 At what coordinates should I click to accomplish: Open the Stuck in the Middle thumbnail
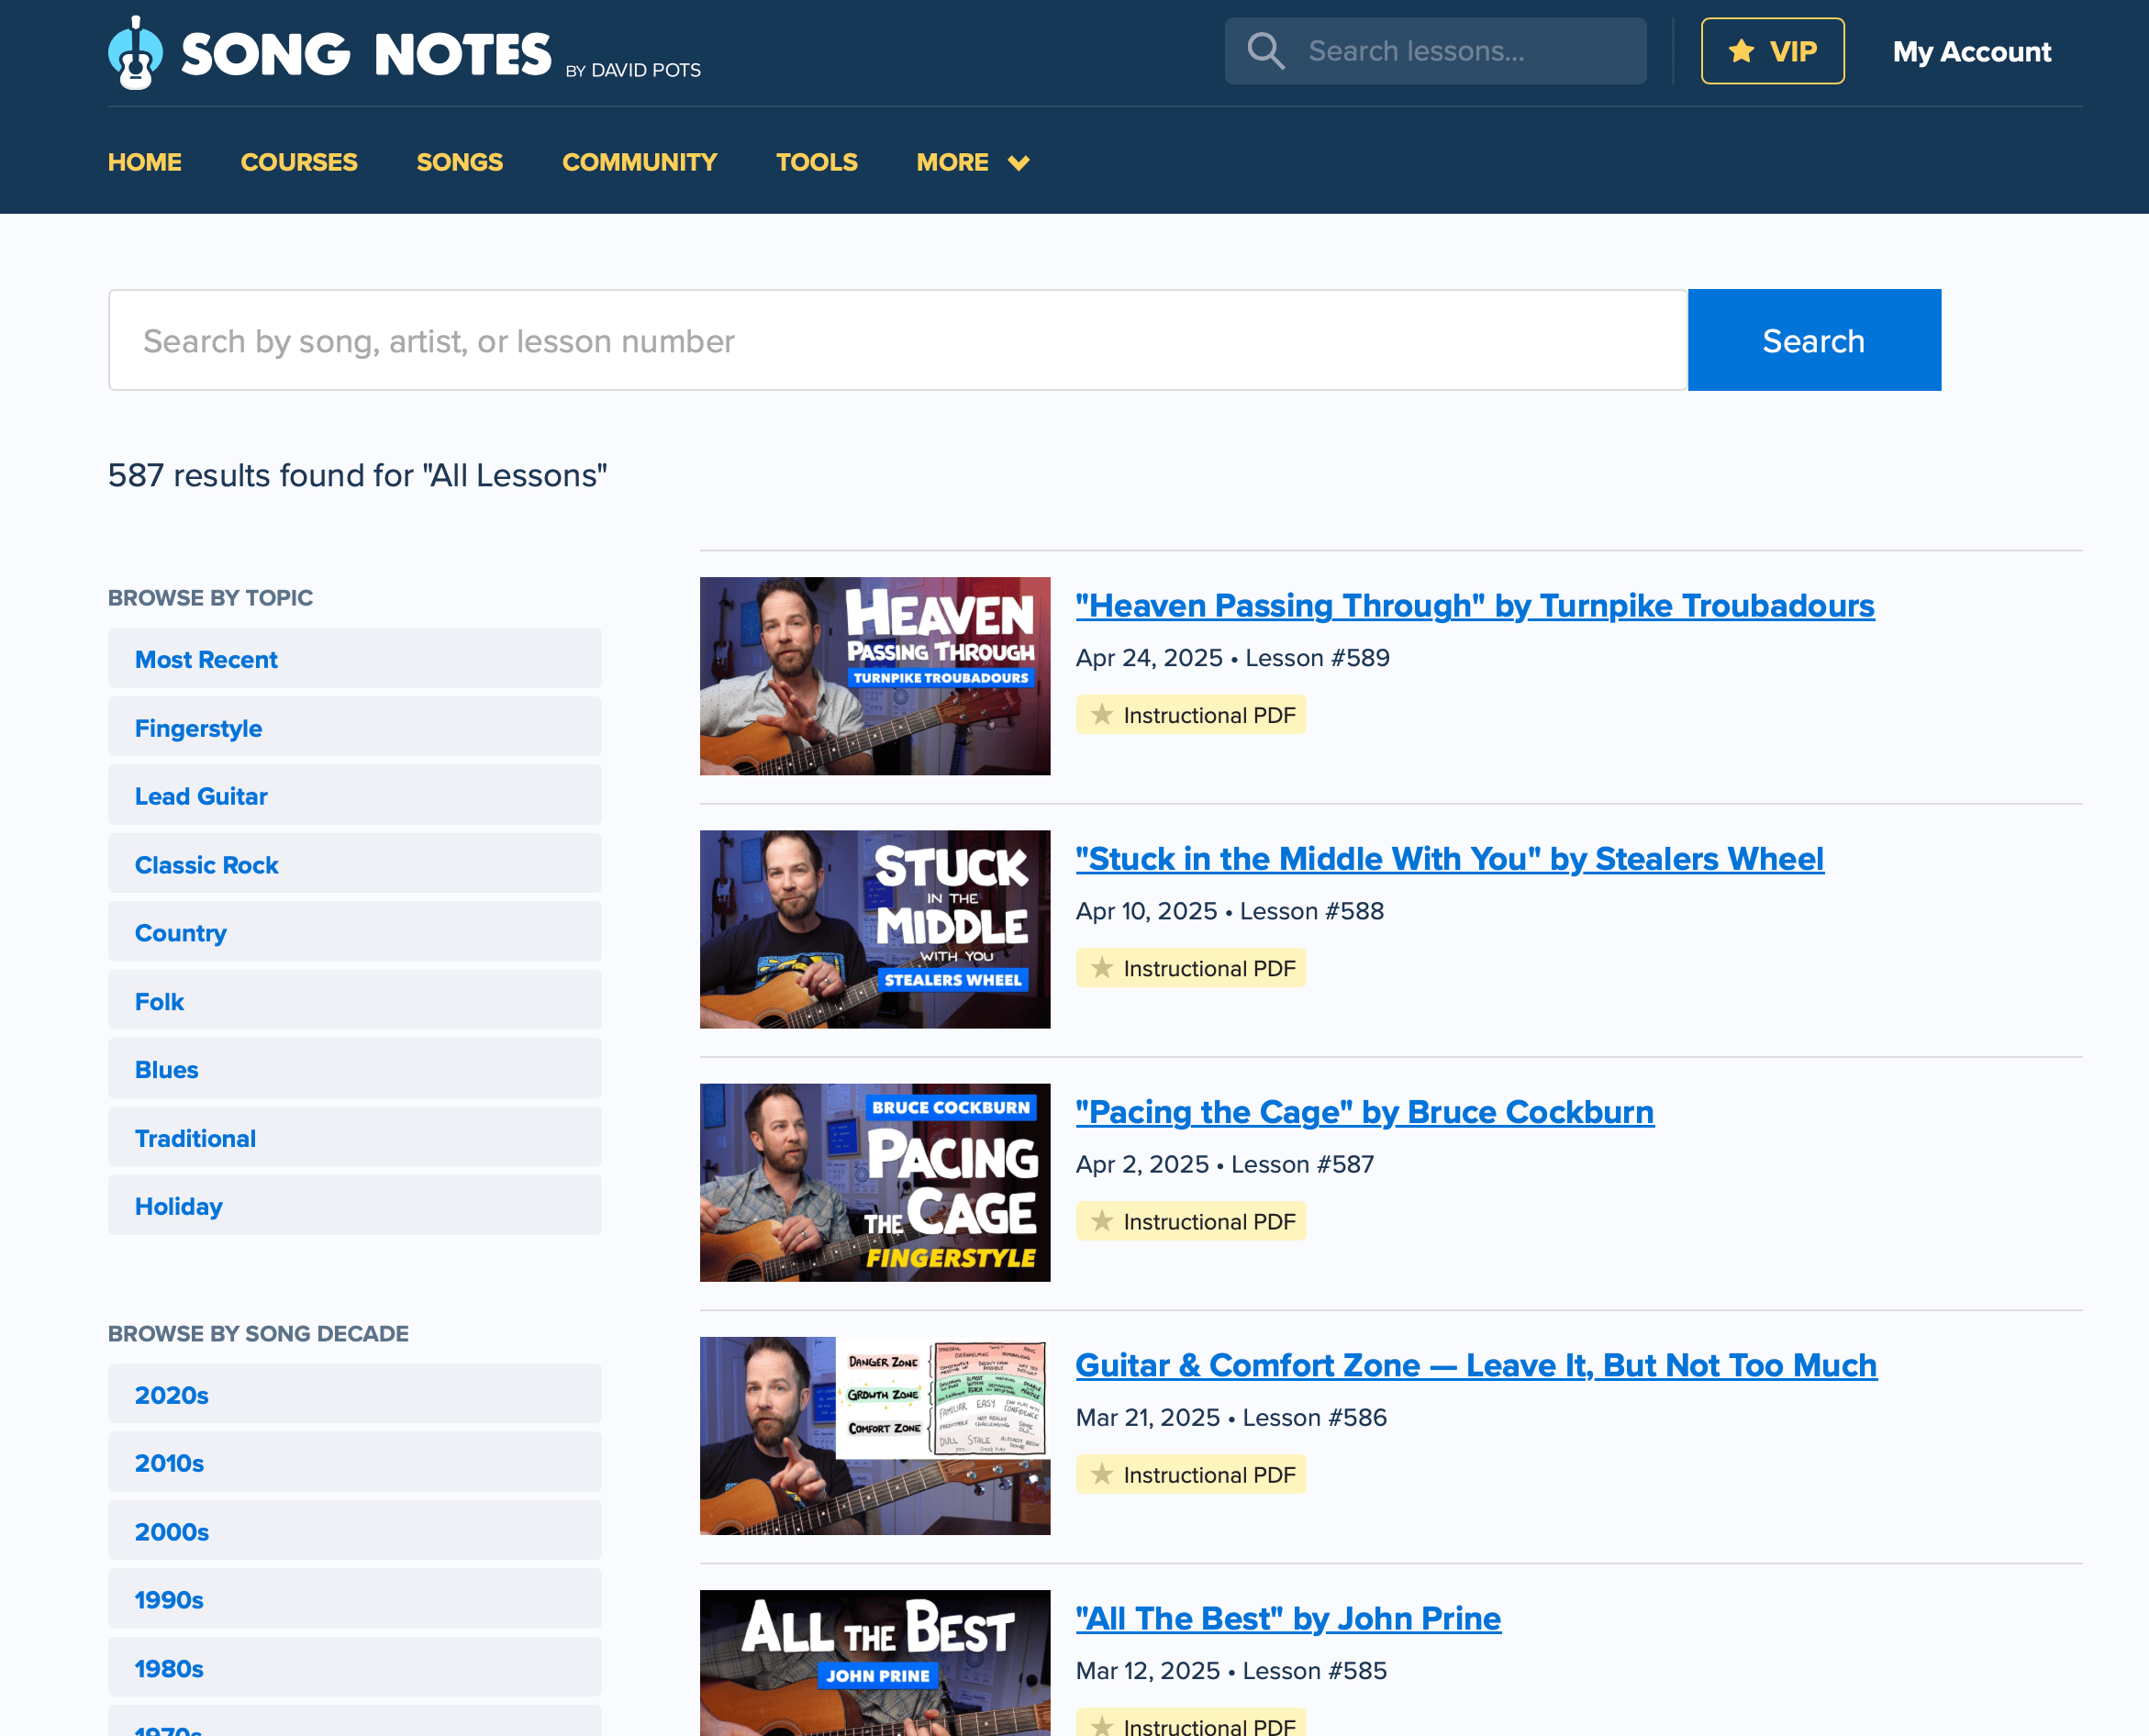875,929
